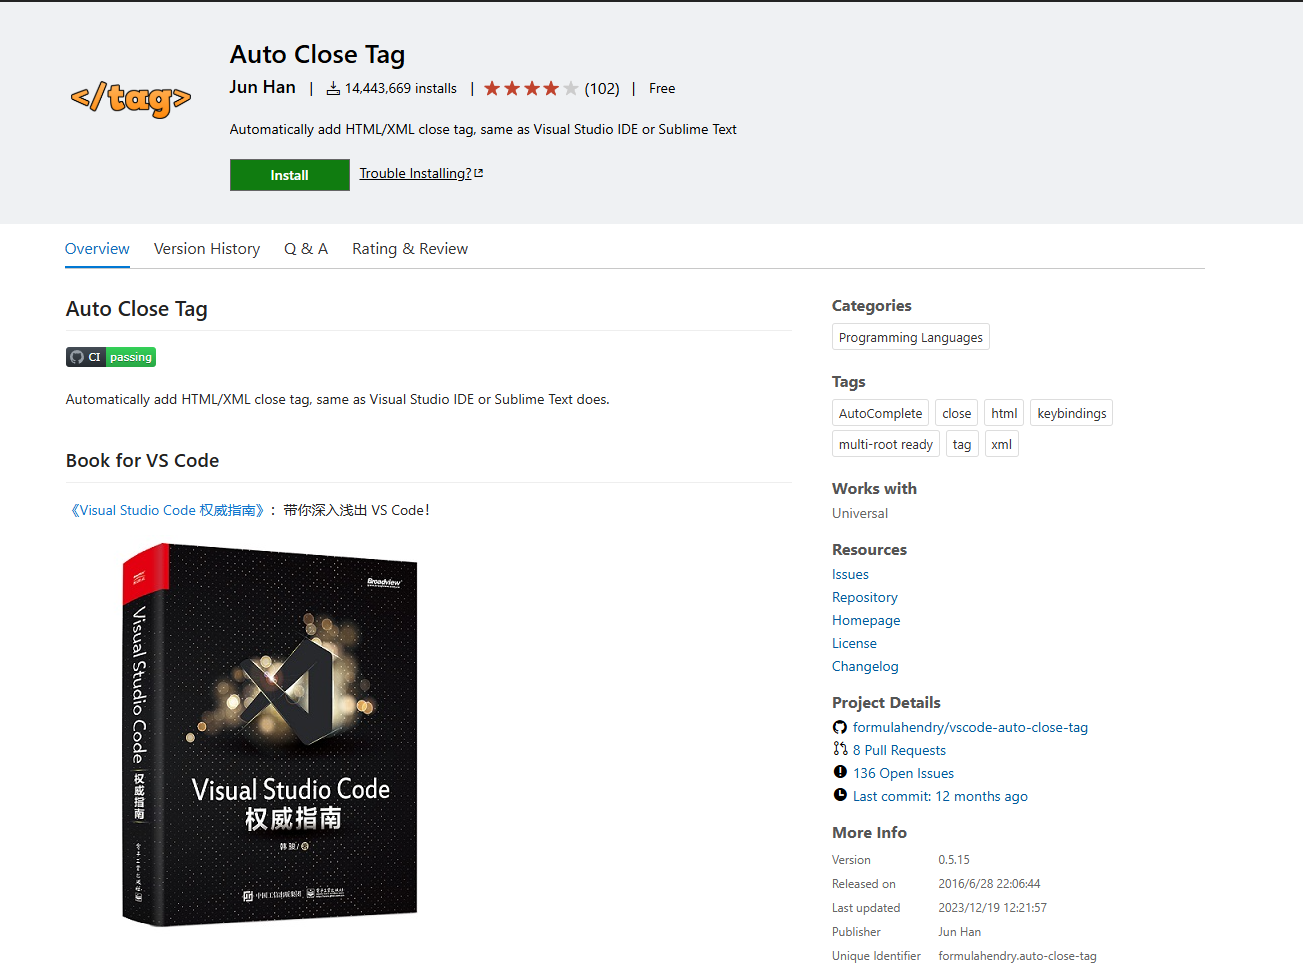Open the Repository resource link

click(x=865, y=597)
